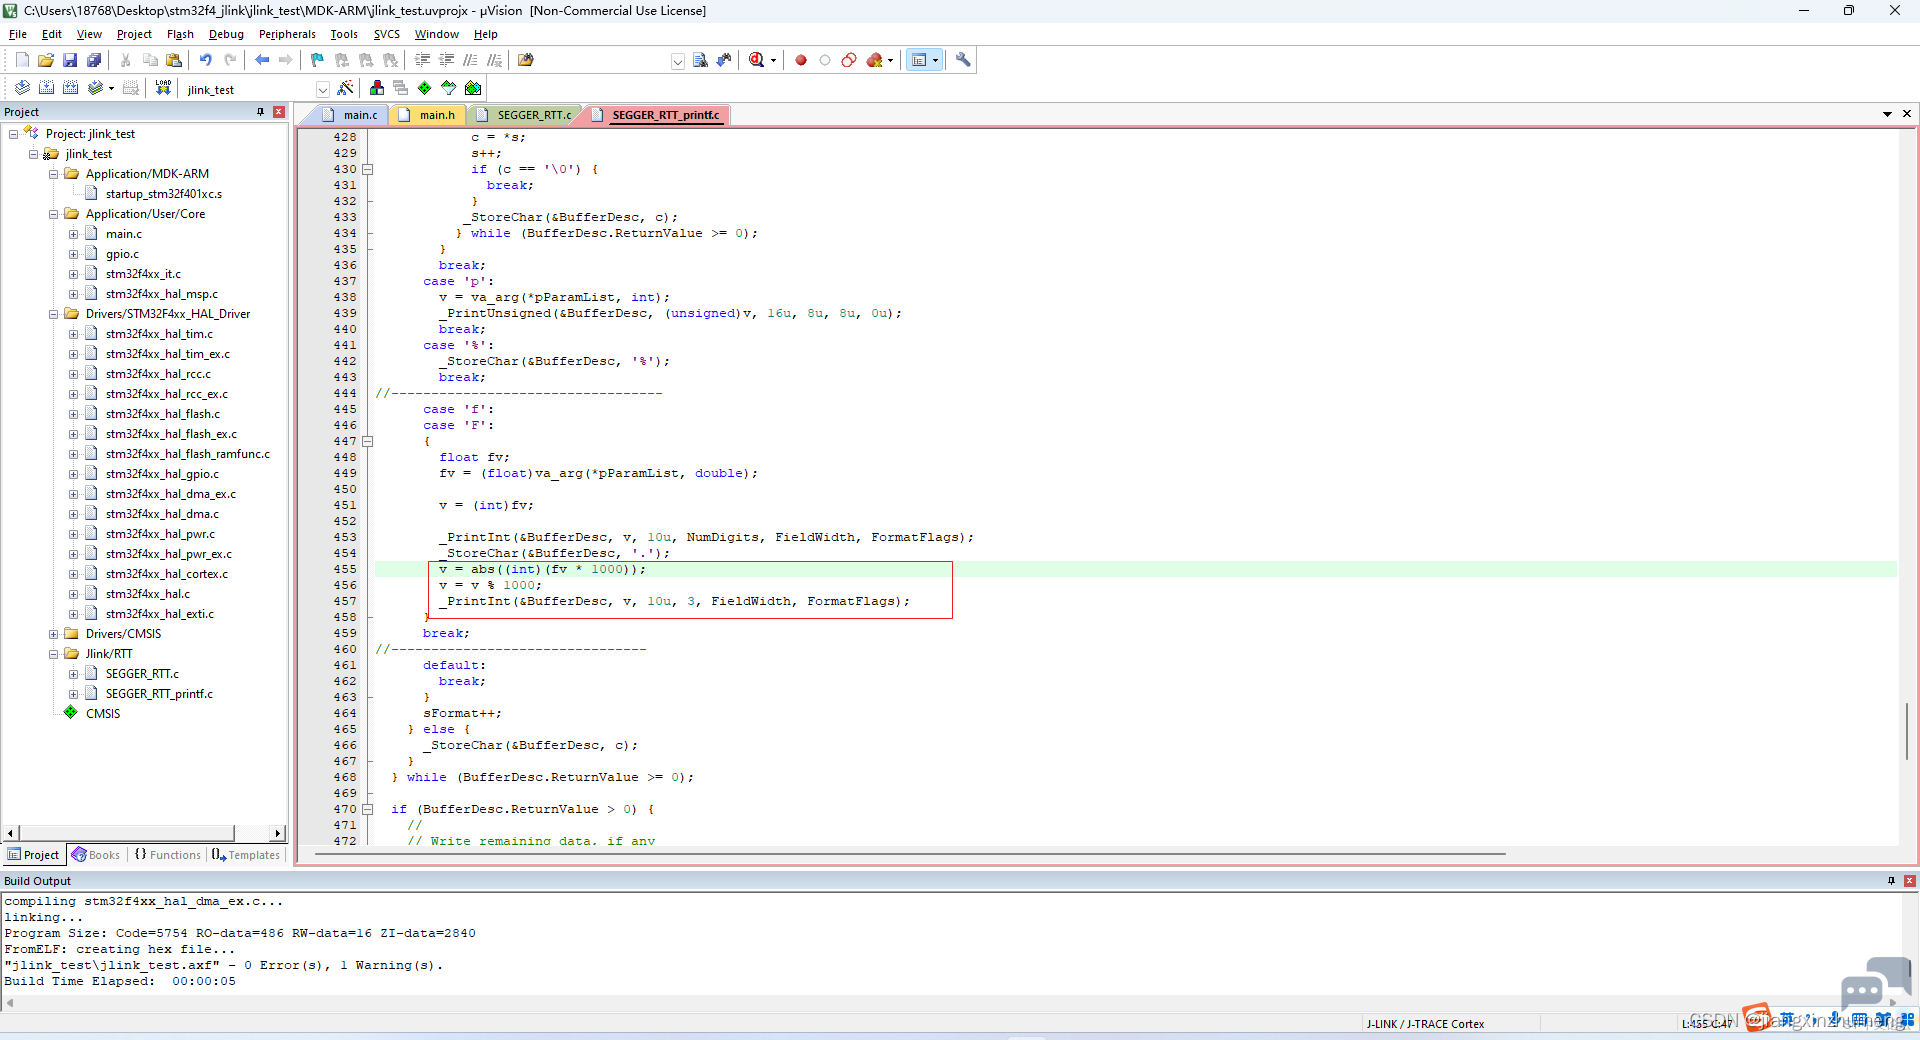
Task: Click the Cut scissors icon
Action: (126, 60)
